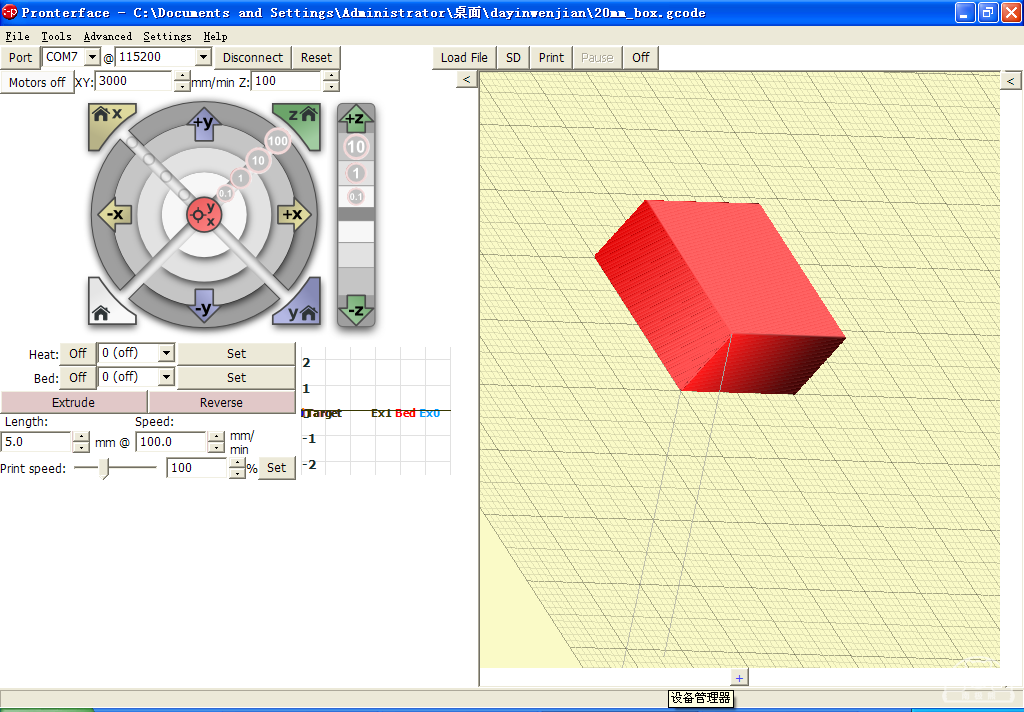The image size is (1024, 712).
Task: Open the COM7 port dropdown
Action: coord(92,58)
